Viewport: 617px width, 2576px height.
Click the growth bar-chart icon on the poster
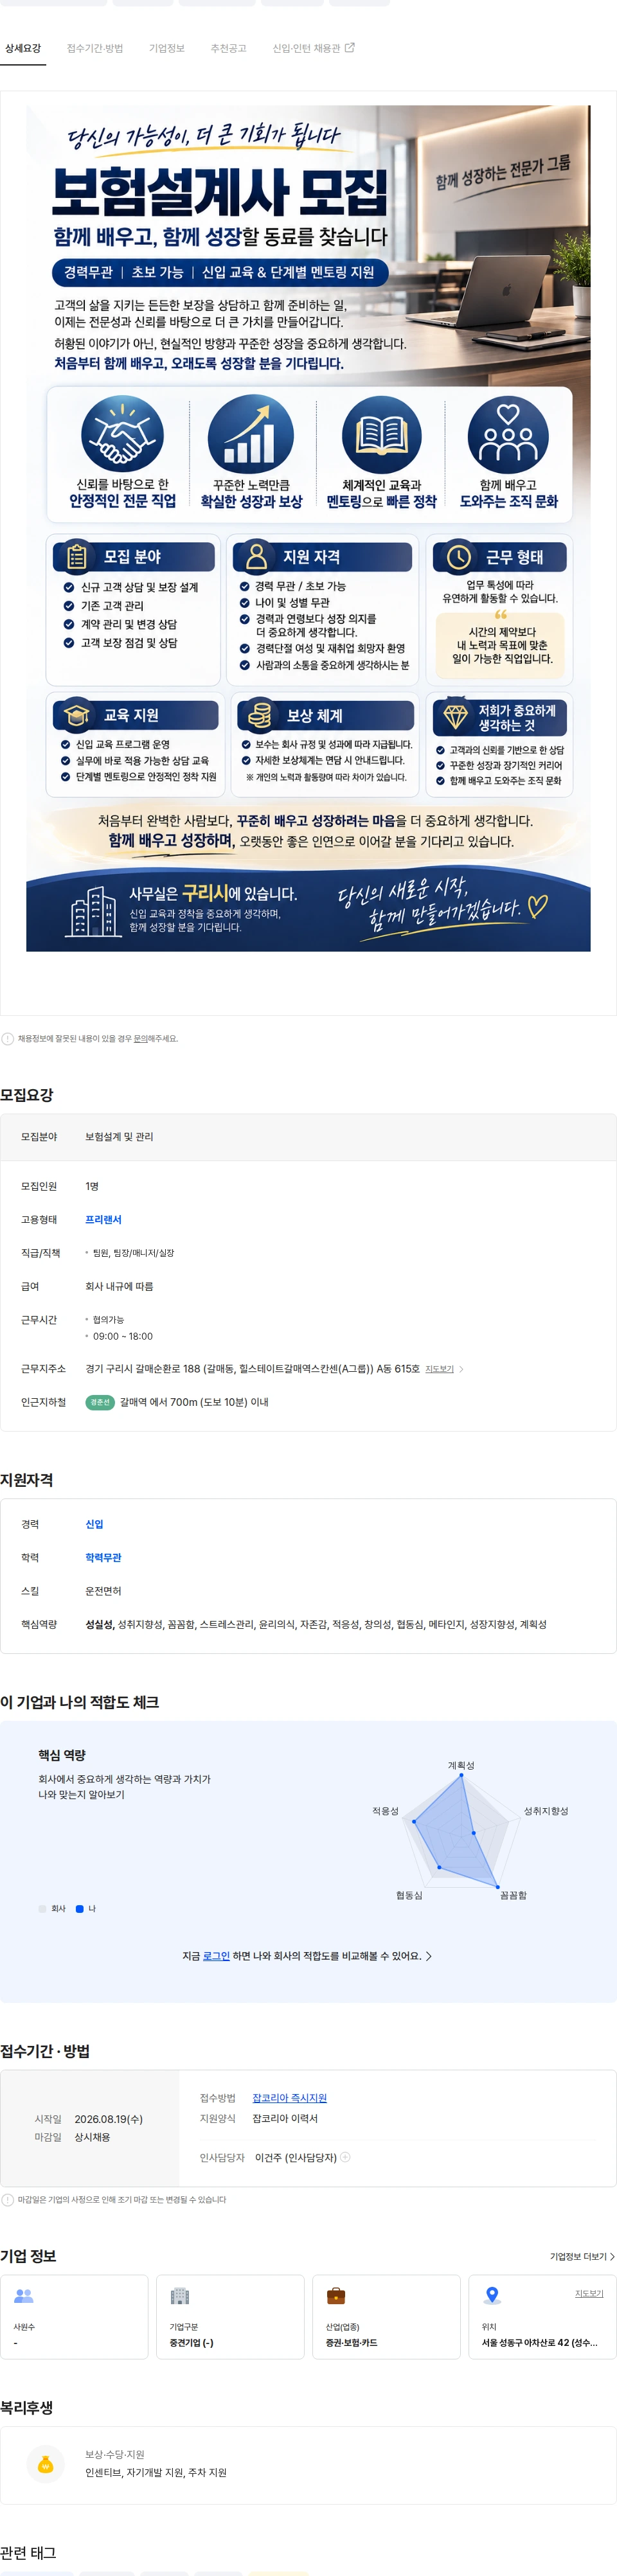click(x=250, y=435)
